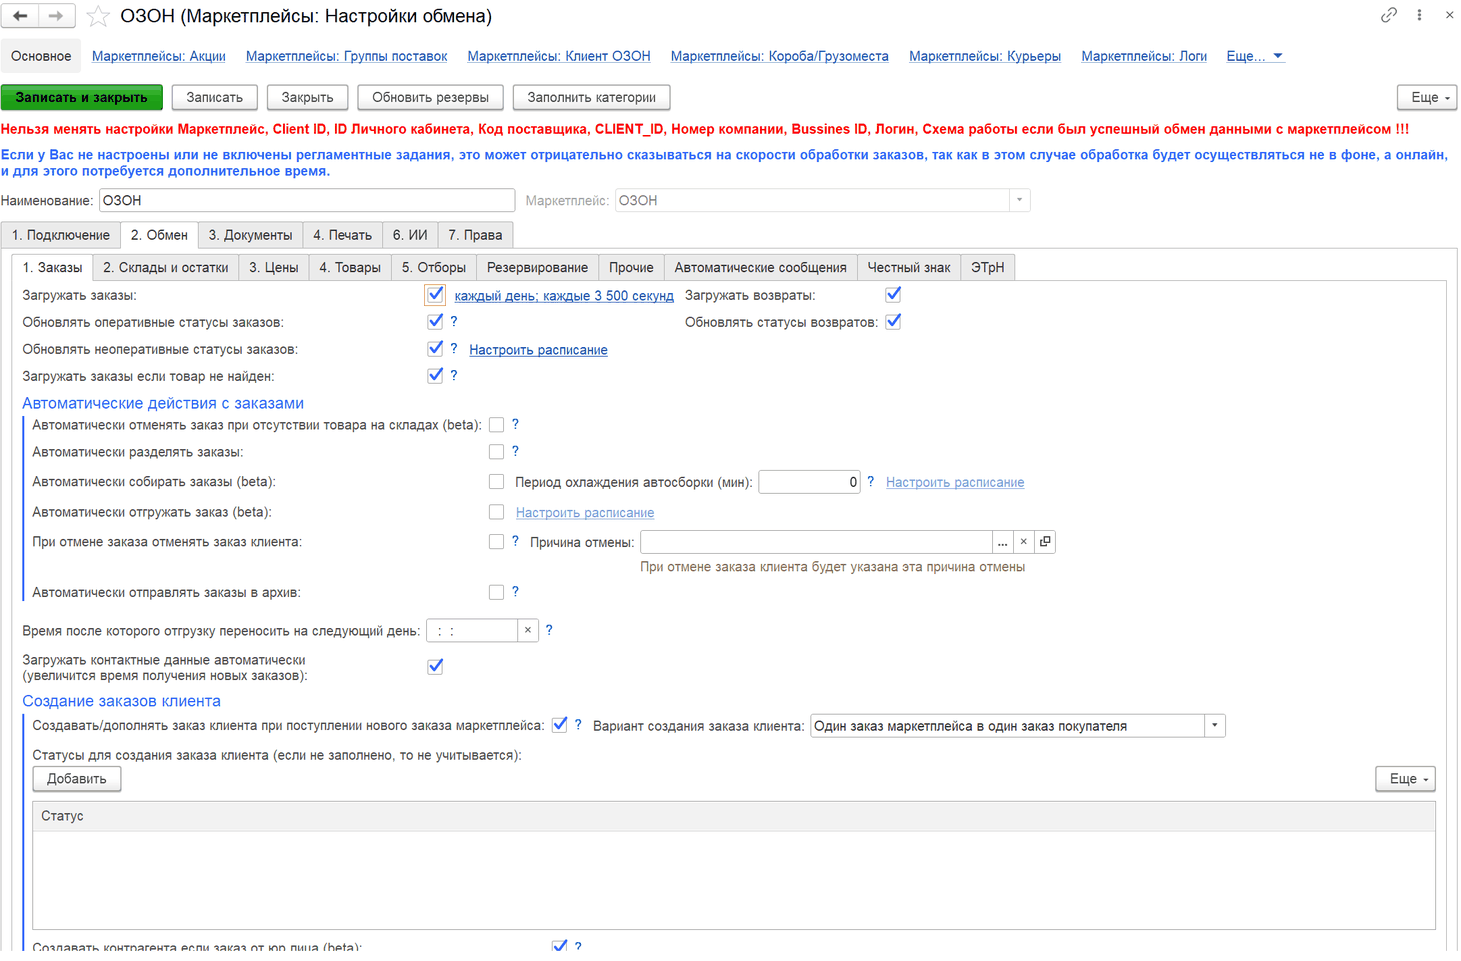Screen dimensions: 1461x961
Task: Show help for 'Период охлаждения автосборки'
Action: coord(870,482)
